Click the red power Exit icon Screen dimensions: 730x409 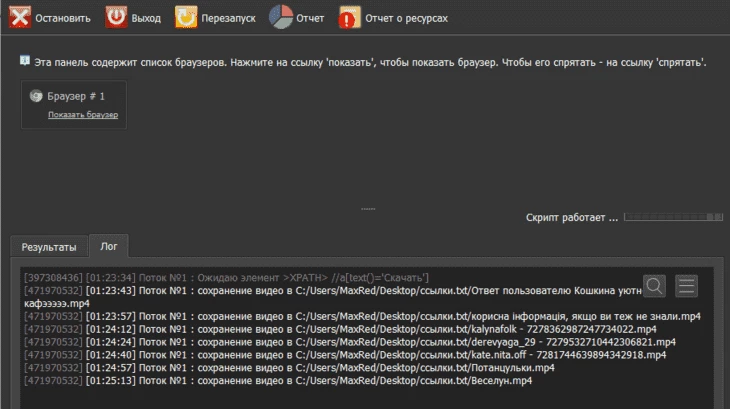(x=116, y=17)
